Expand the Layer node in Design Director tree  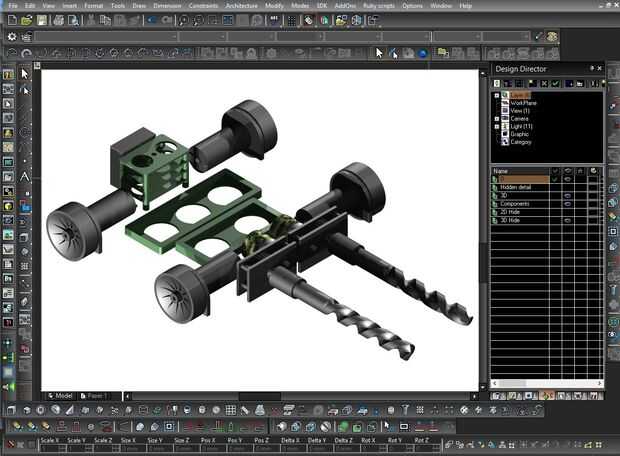(x=497, y=95)
